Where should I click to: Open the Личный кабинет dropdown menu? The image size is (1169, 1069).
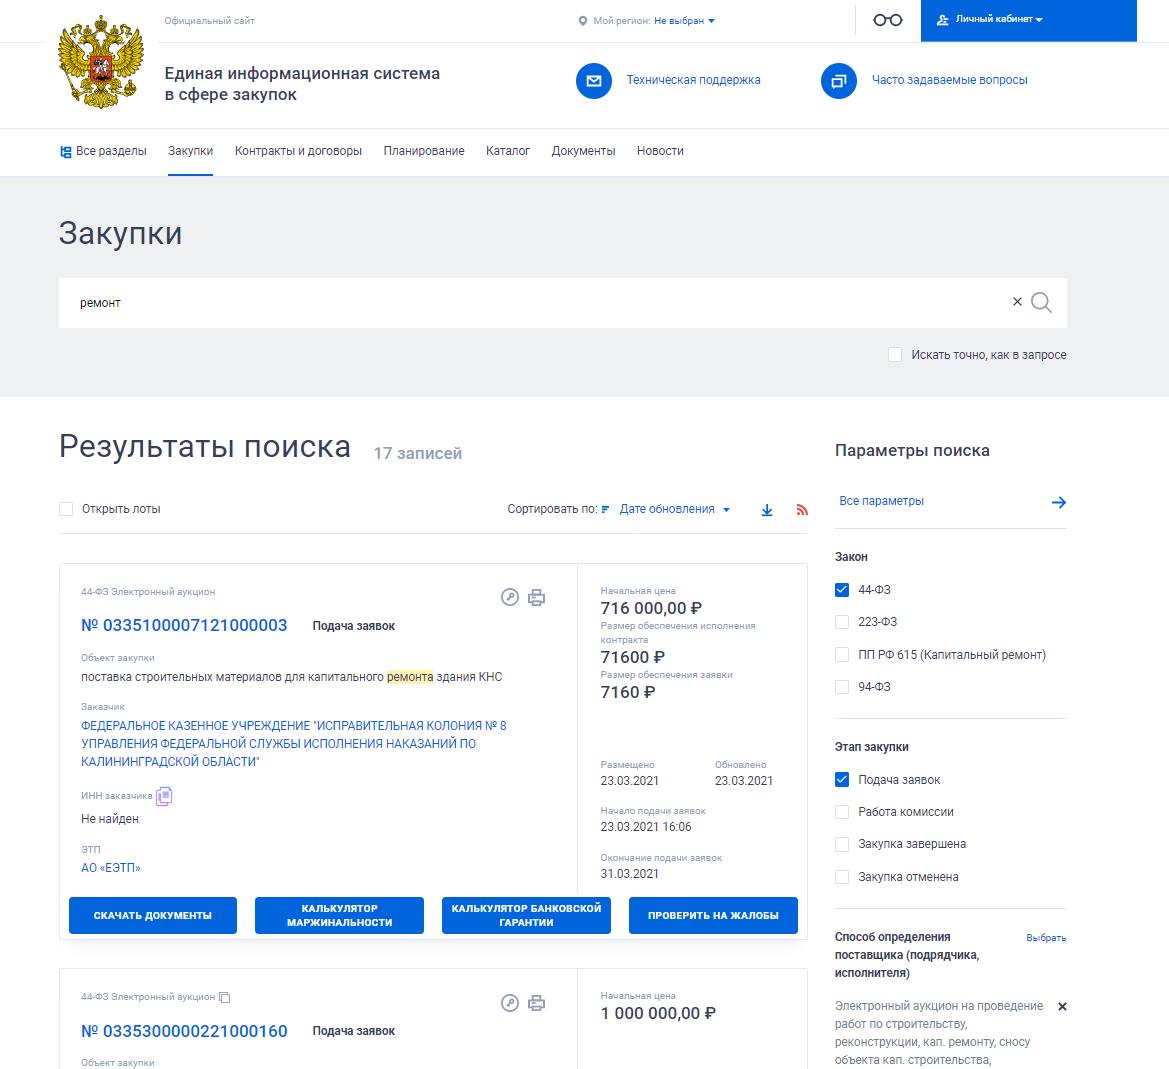pos(999,19)
